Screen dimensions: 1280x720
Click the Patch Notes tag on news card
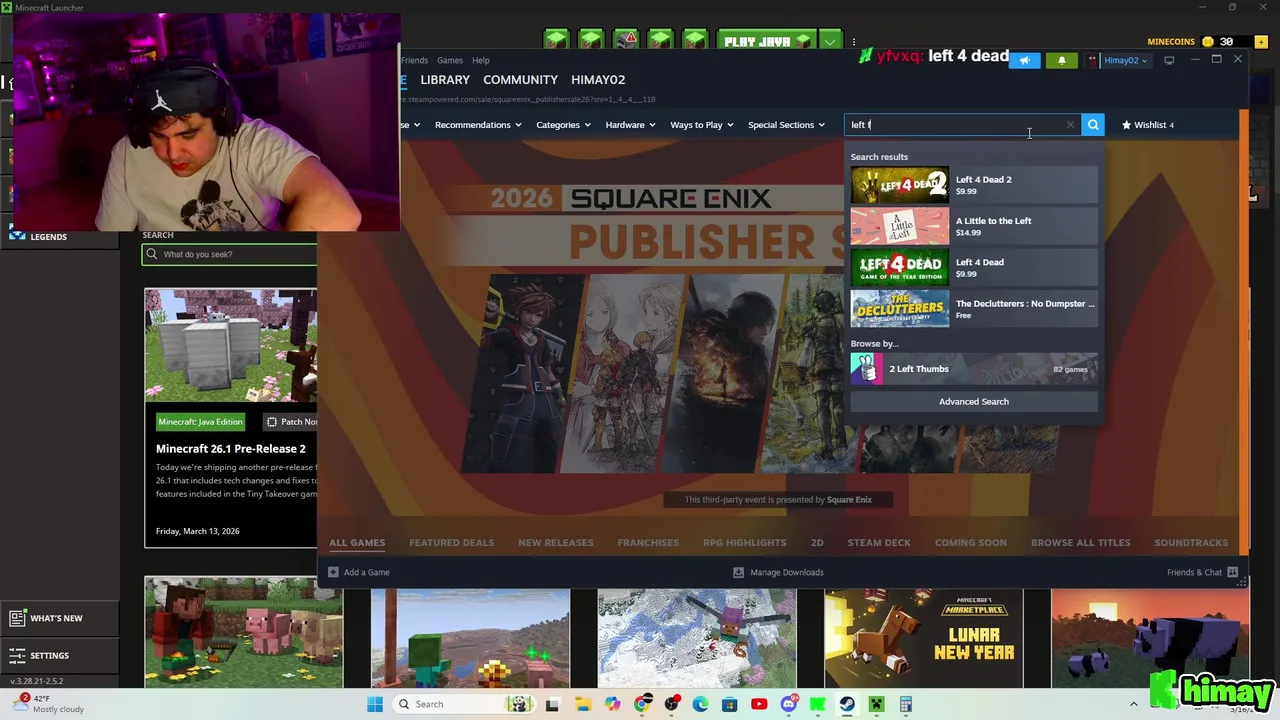(292, 422)
